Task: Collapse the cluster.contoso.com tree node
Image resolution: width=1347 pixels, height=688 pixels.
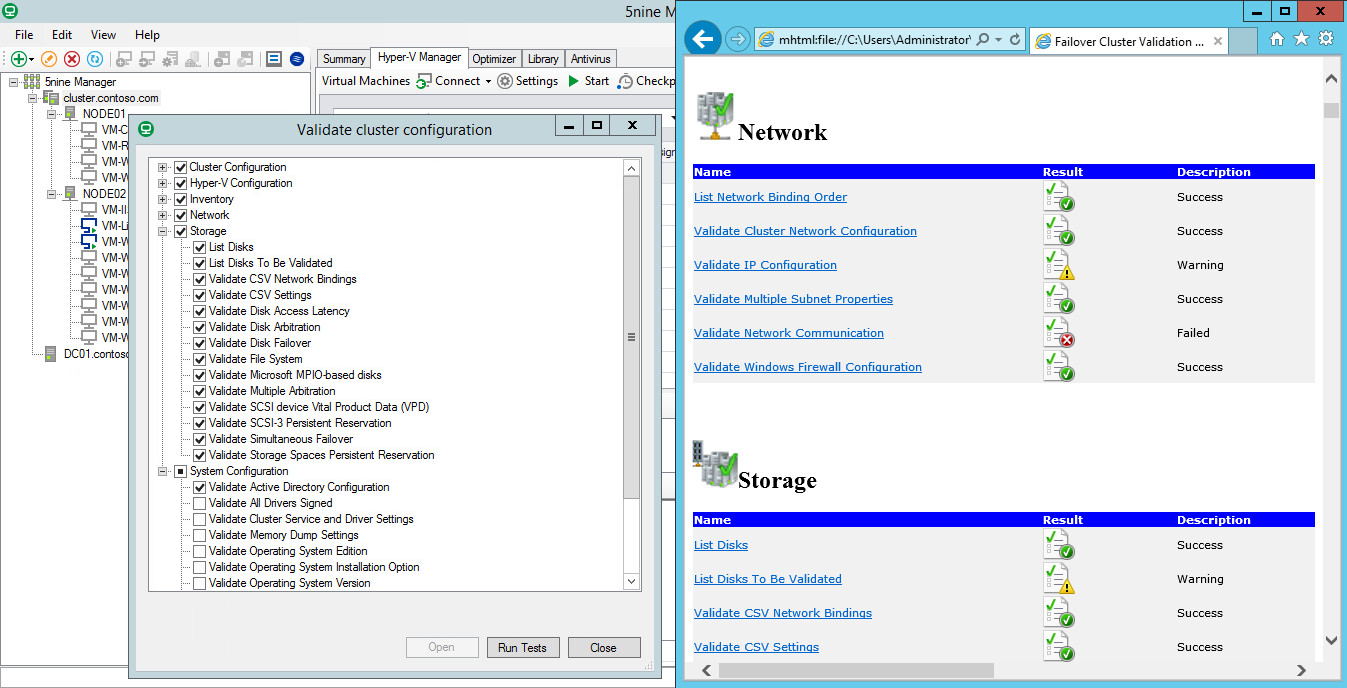Action: (x=33, y=98)
